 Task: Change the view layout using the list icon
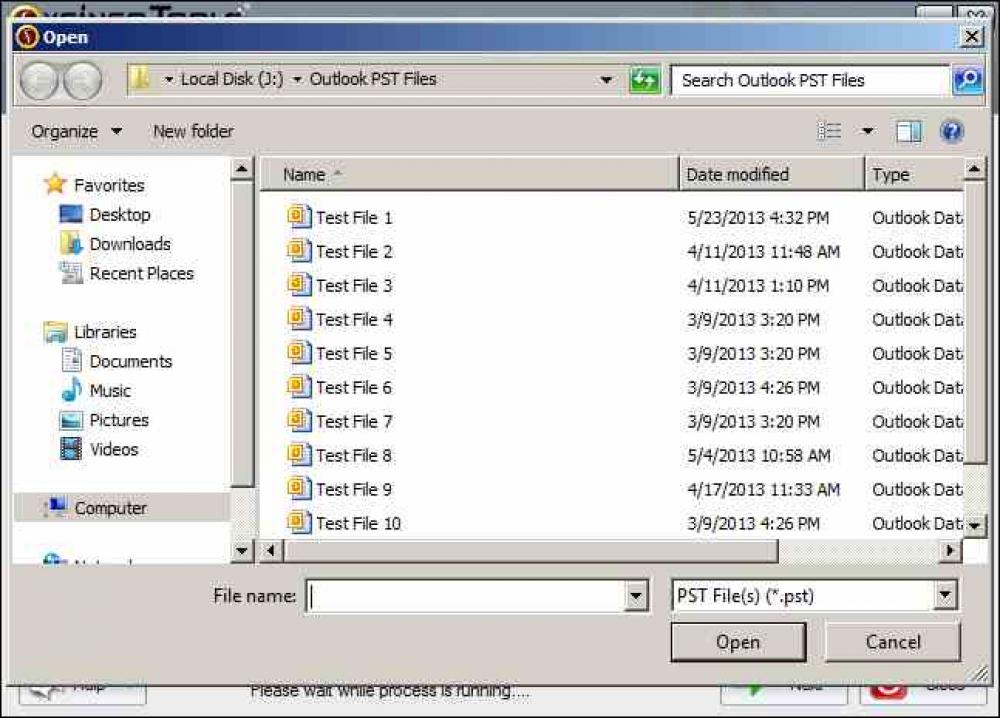pyautogui.click(x=828, y=131)
